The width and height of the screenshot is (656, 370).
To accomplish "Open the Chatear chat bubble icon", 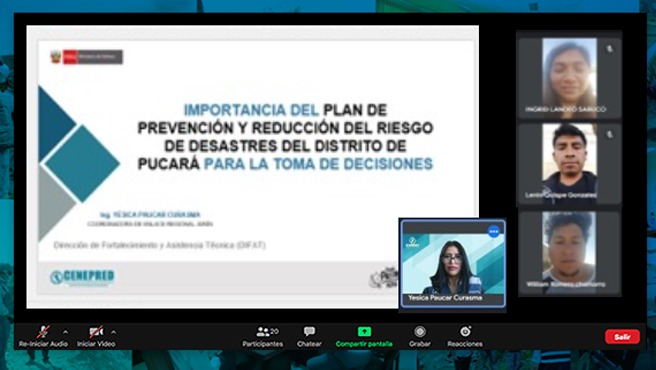I will click(x=309, y=331).
